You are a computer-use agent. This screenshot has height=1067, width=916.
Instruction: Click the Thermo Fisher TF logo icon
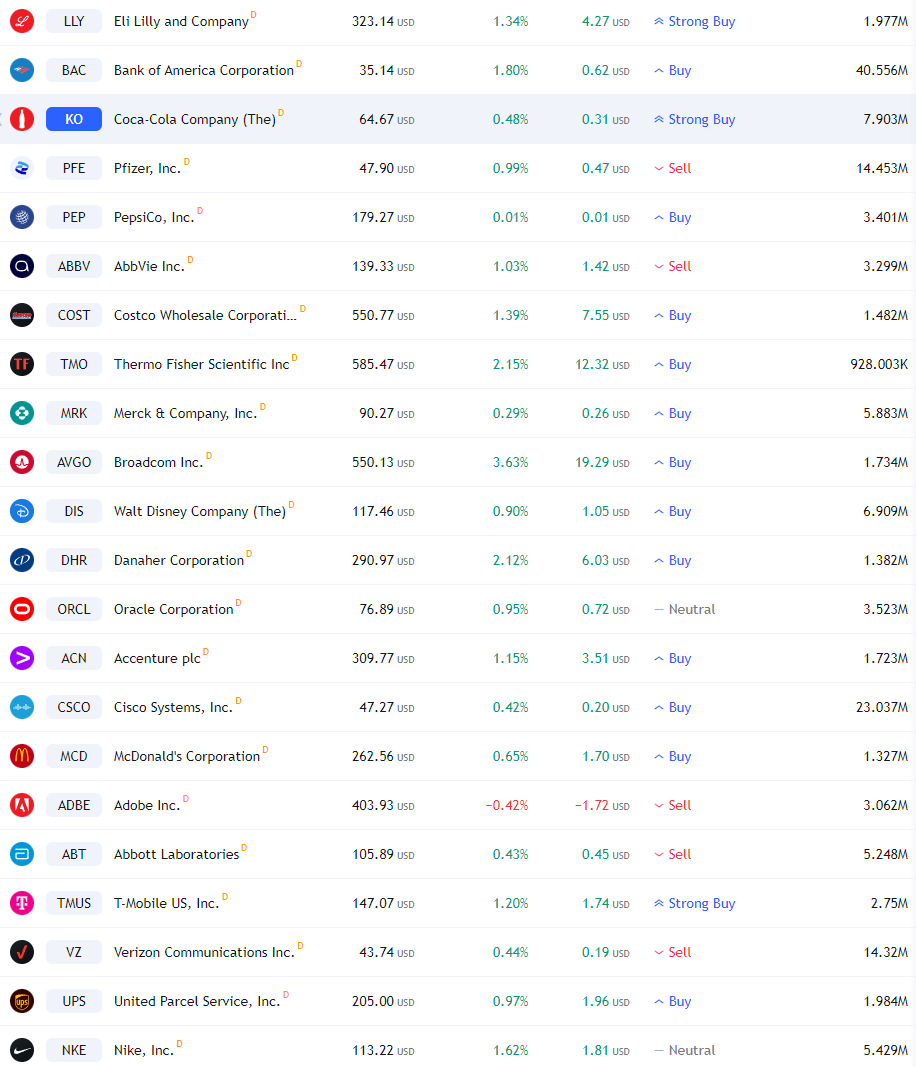point(22,364)
